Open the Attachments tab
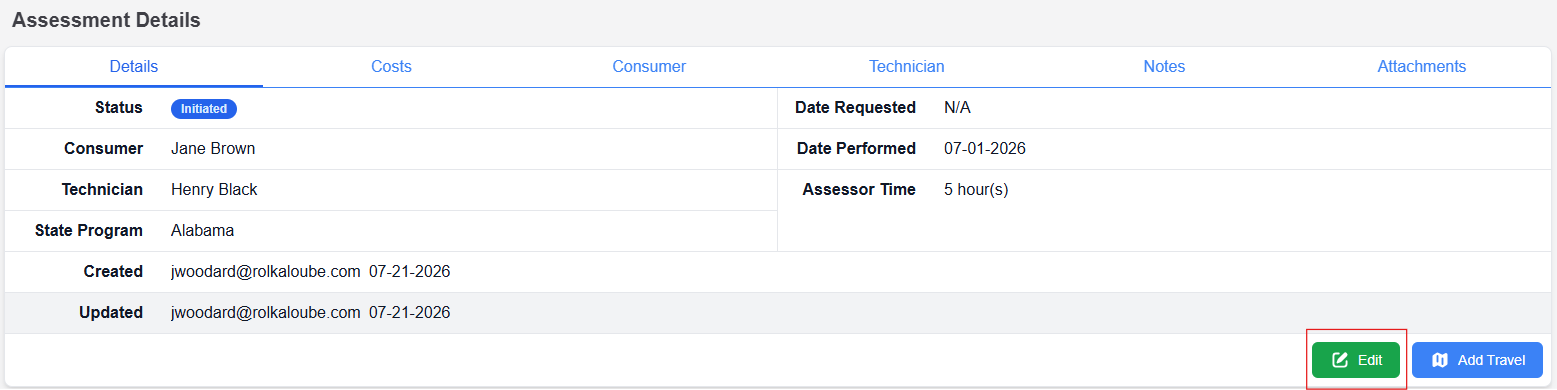Screen dimensions: 1557x390 point(1421,67)
